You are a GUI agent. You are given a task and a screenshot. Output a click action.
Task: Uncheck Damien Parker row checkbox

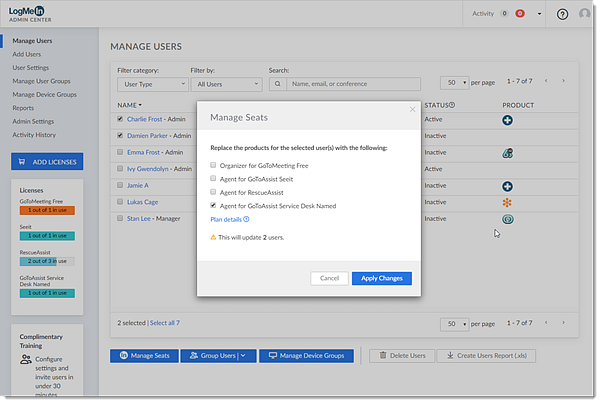coord(120,135)
